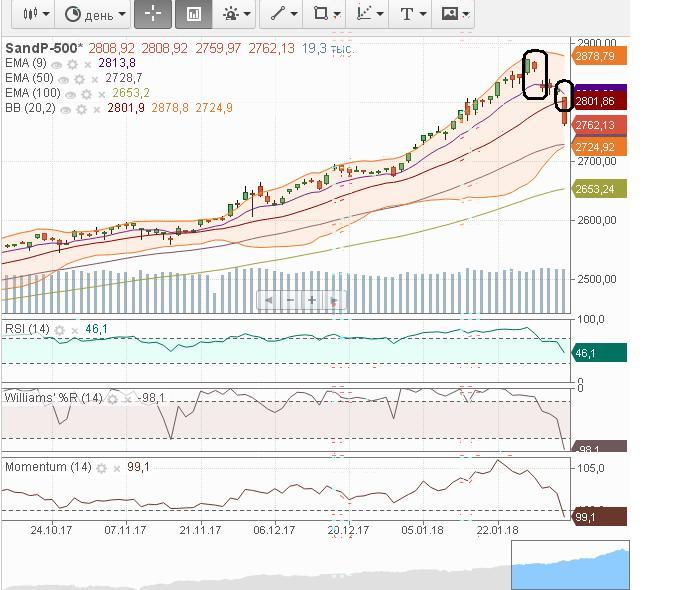The height and width of the screenshot is (590, 674).
Task: Open EMA (50) settings gear
Action: pyautogui.click(x=79, y=79)
